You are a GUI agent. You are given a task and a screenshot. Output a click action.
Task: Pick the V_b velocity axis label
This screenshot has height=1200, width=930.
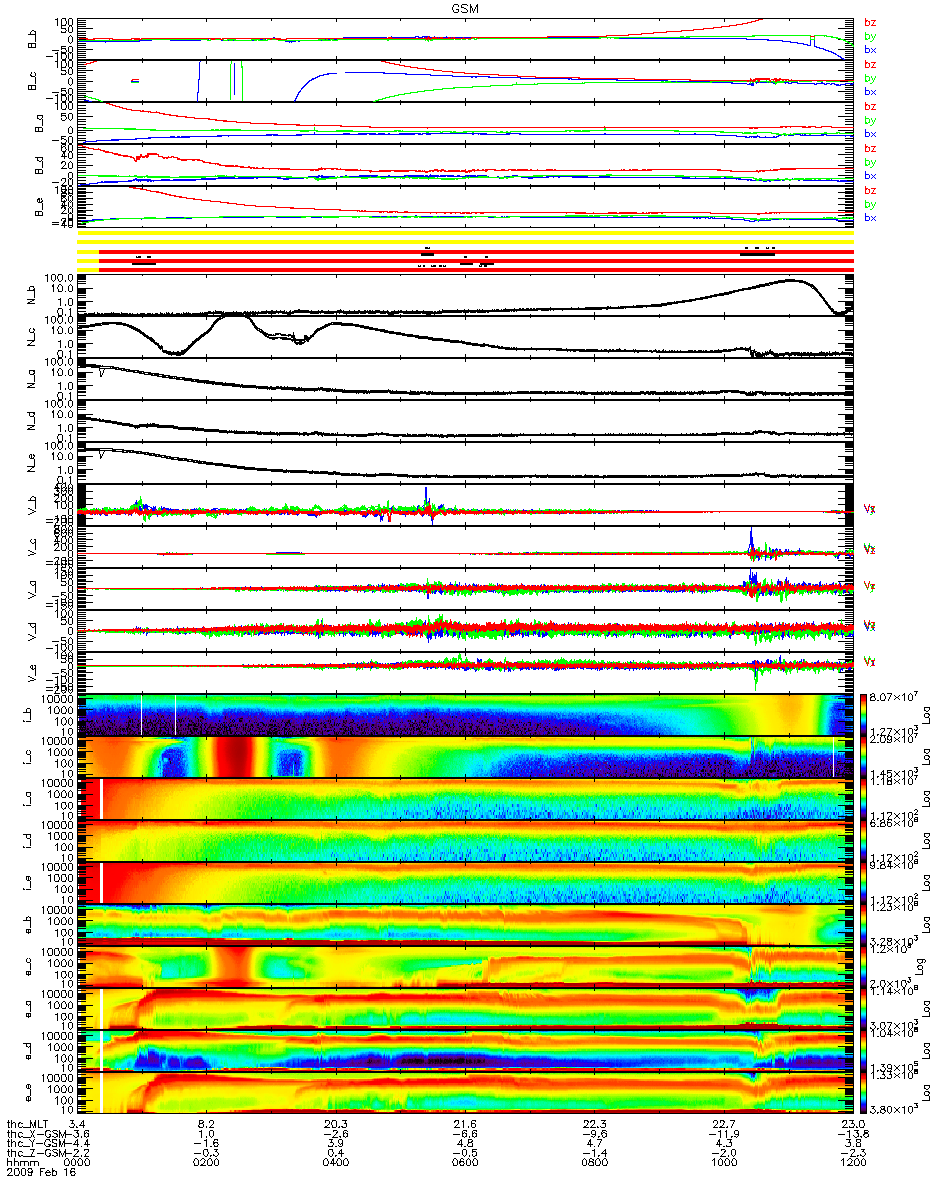point(30,506)
